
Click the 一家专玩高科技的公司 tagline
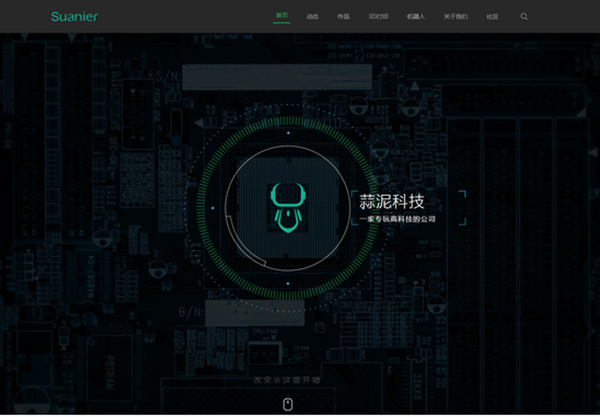(402, 219)
